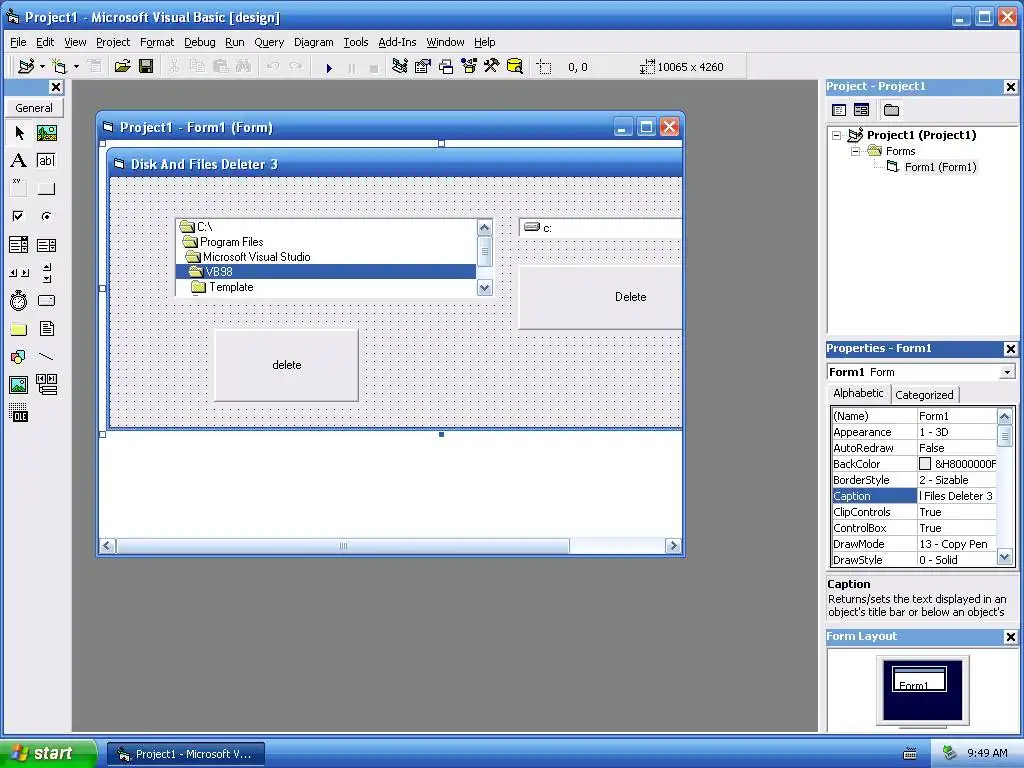Click Save Project disk icon

pos(146,67)
